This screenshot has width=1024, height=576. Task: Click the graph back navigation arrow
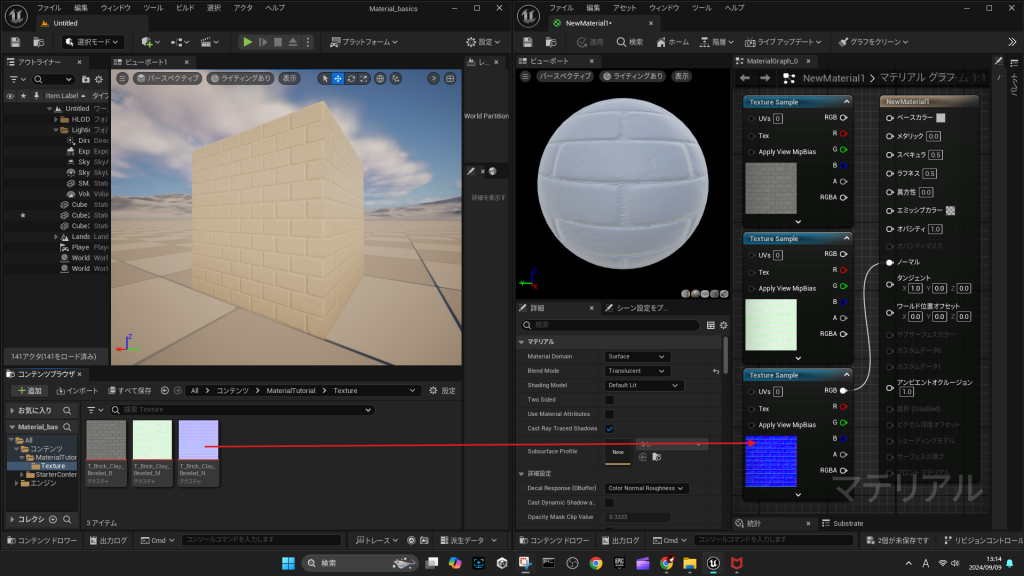click(x=744, y=78)
